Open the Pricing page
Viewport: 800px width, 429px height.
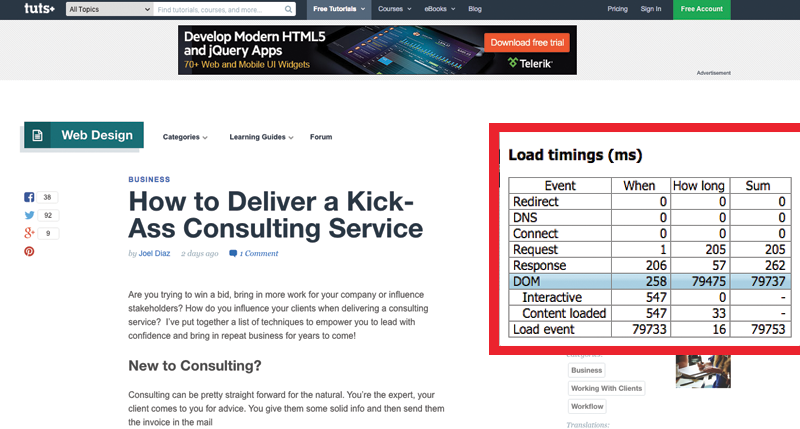click(x=617, y=9)
